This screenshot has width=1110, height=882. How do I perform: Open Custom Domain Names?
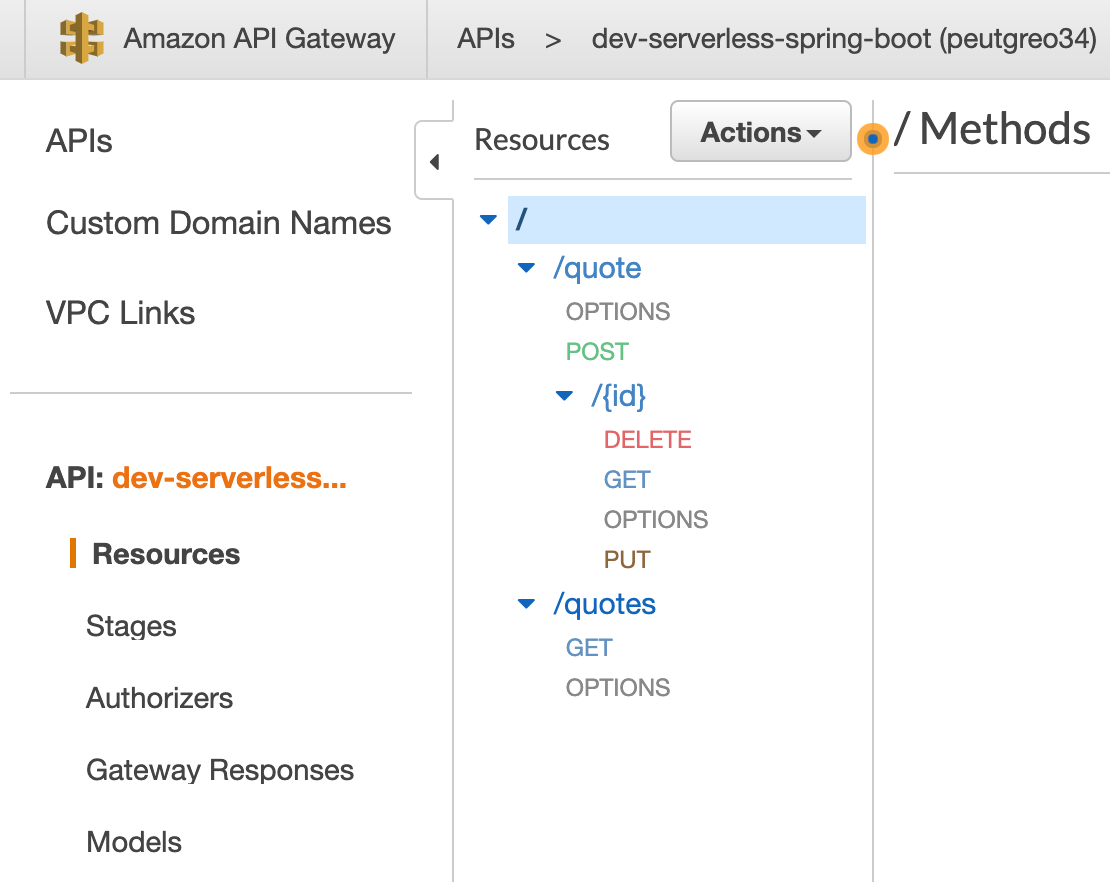click(218, 223)
